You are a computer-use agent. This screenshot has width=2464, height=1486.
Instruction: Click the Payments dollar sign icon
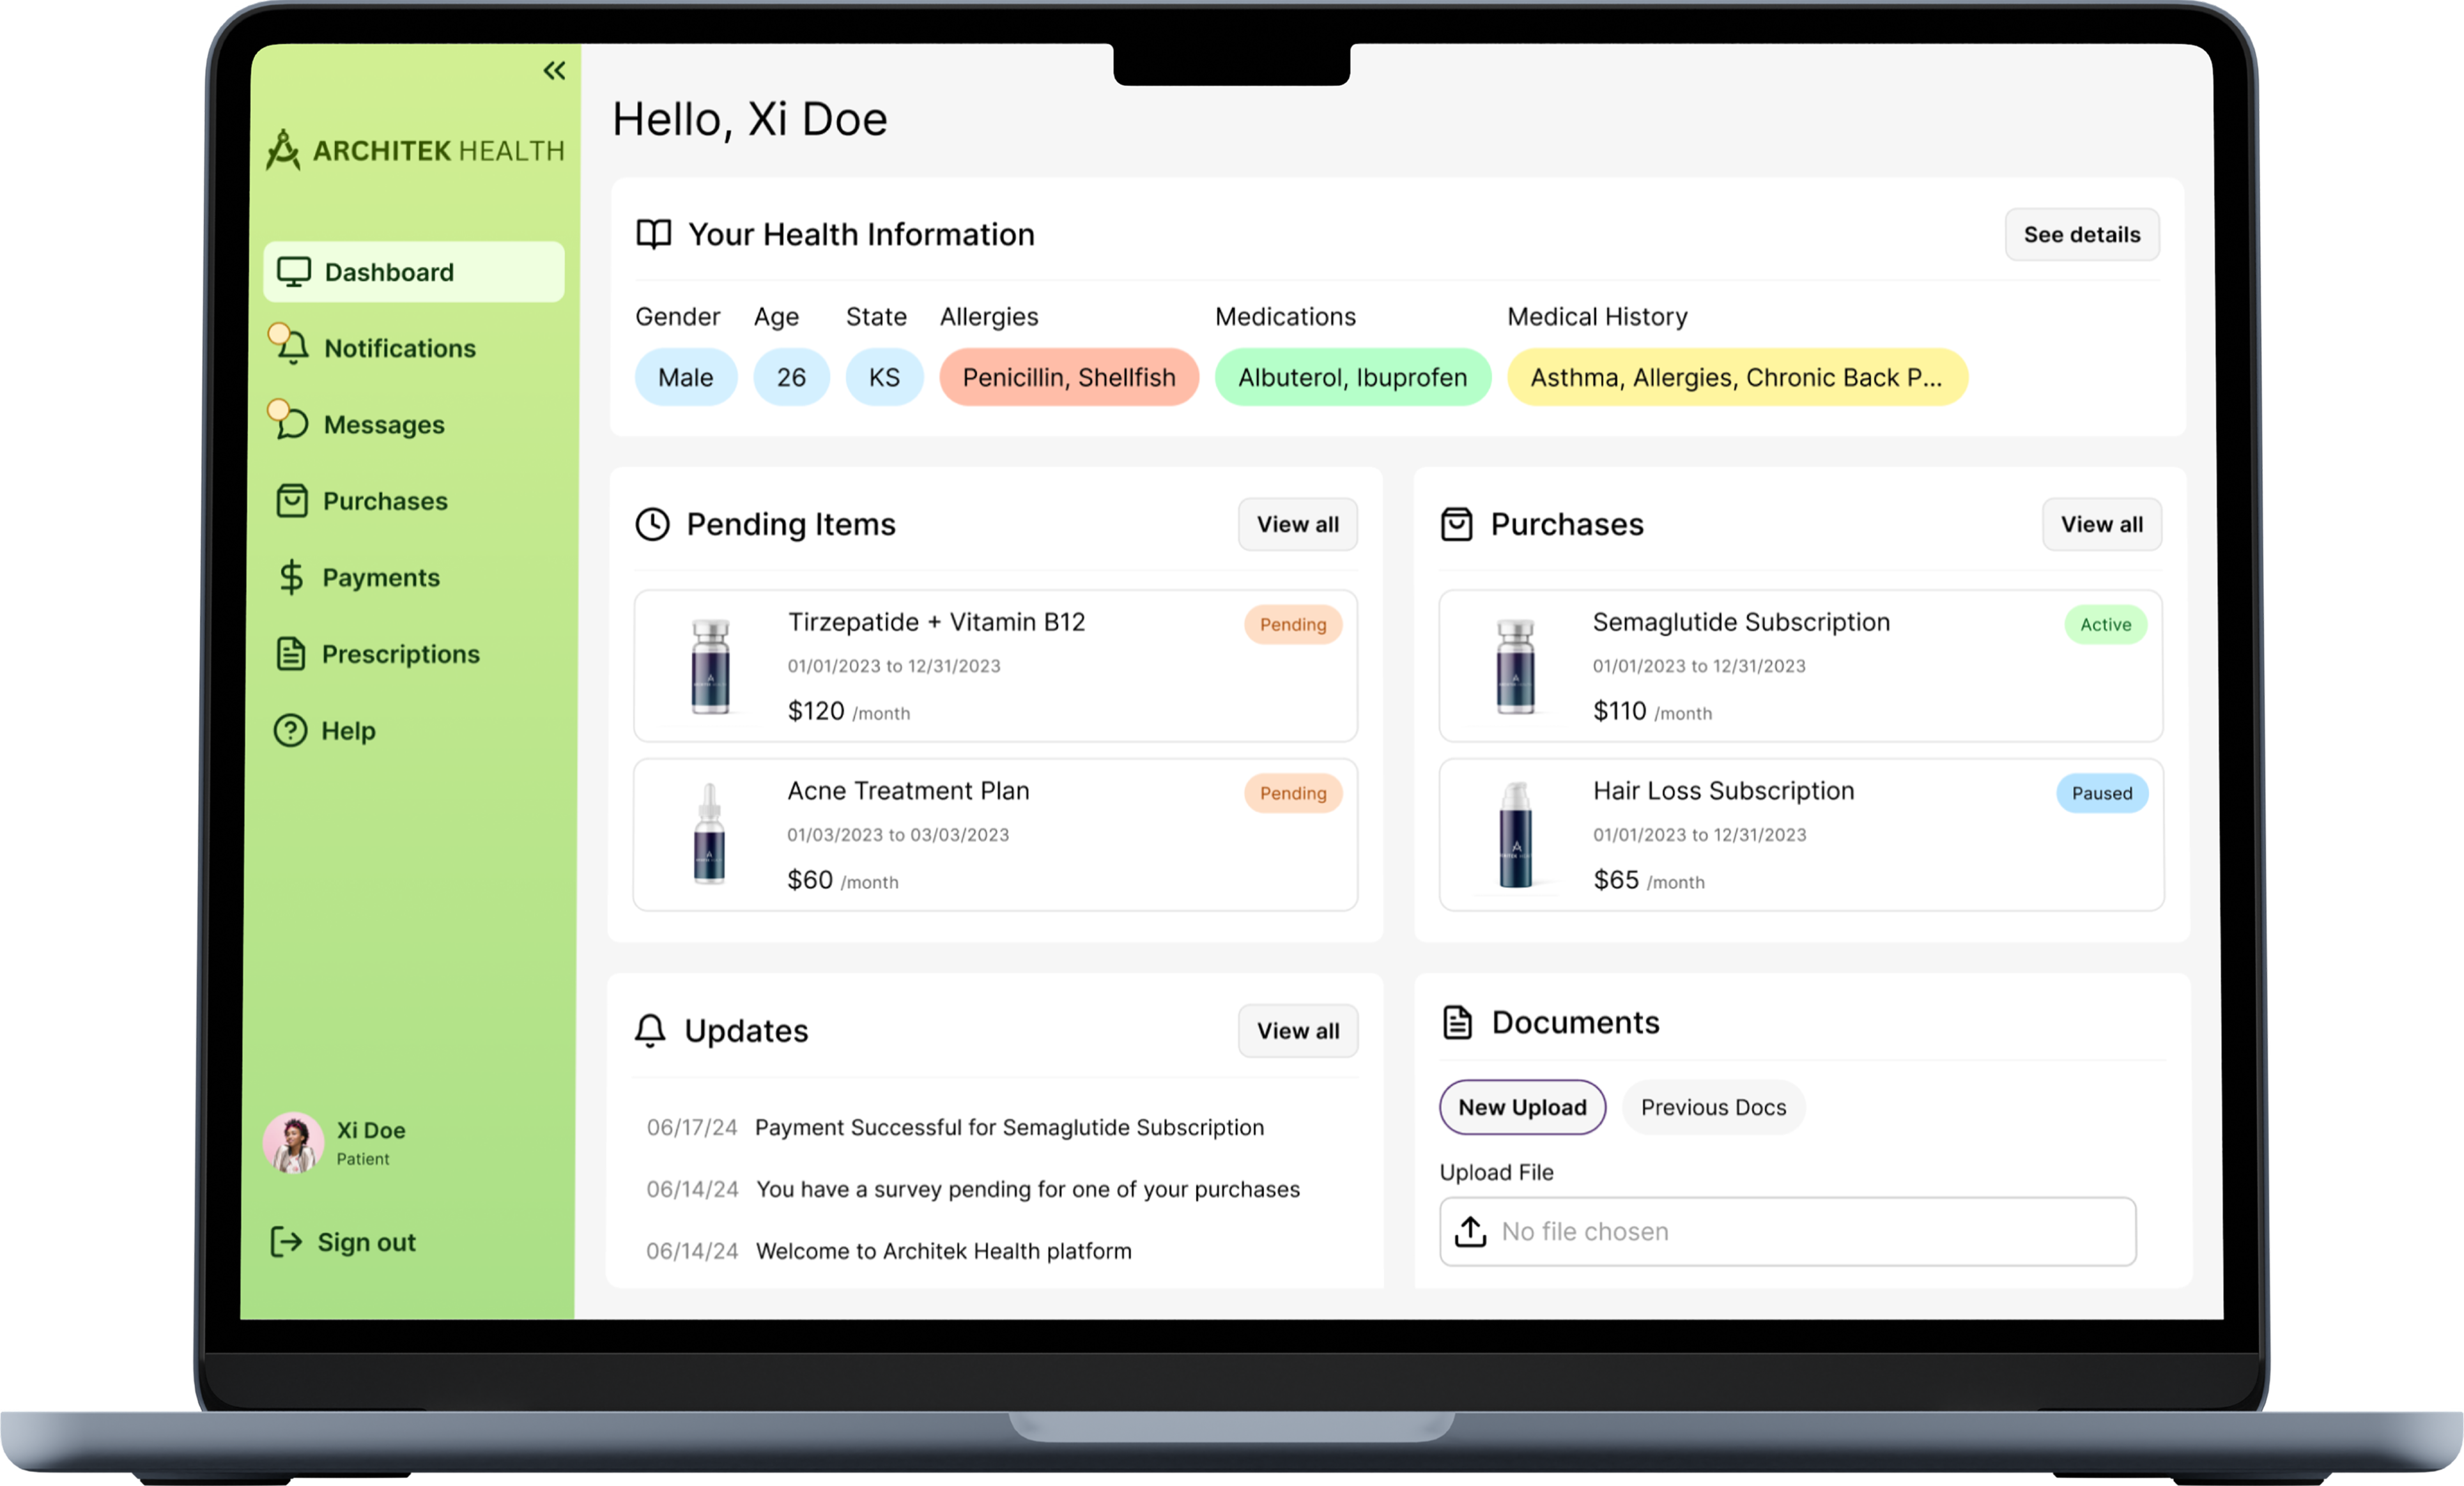click(291, 577)
